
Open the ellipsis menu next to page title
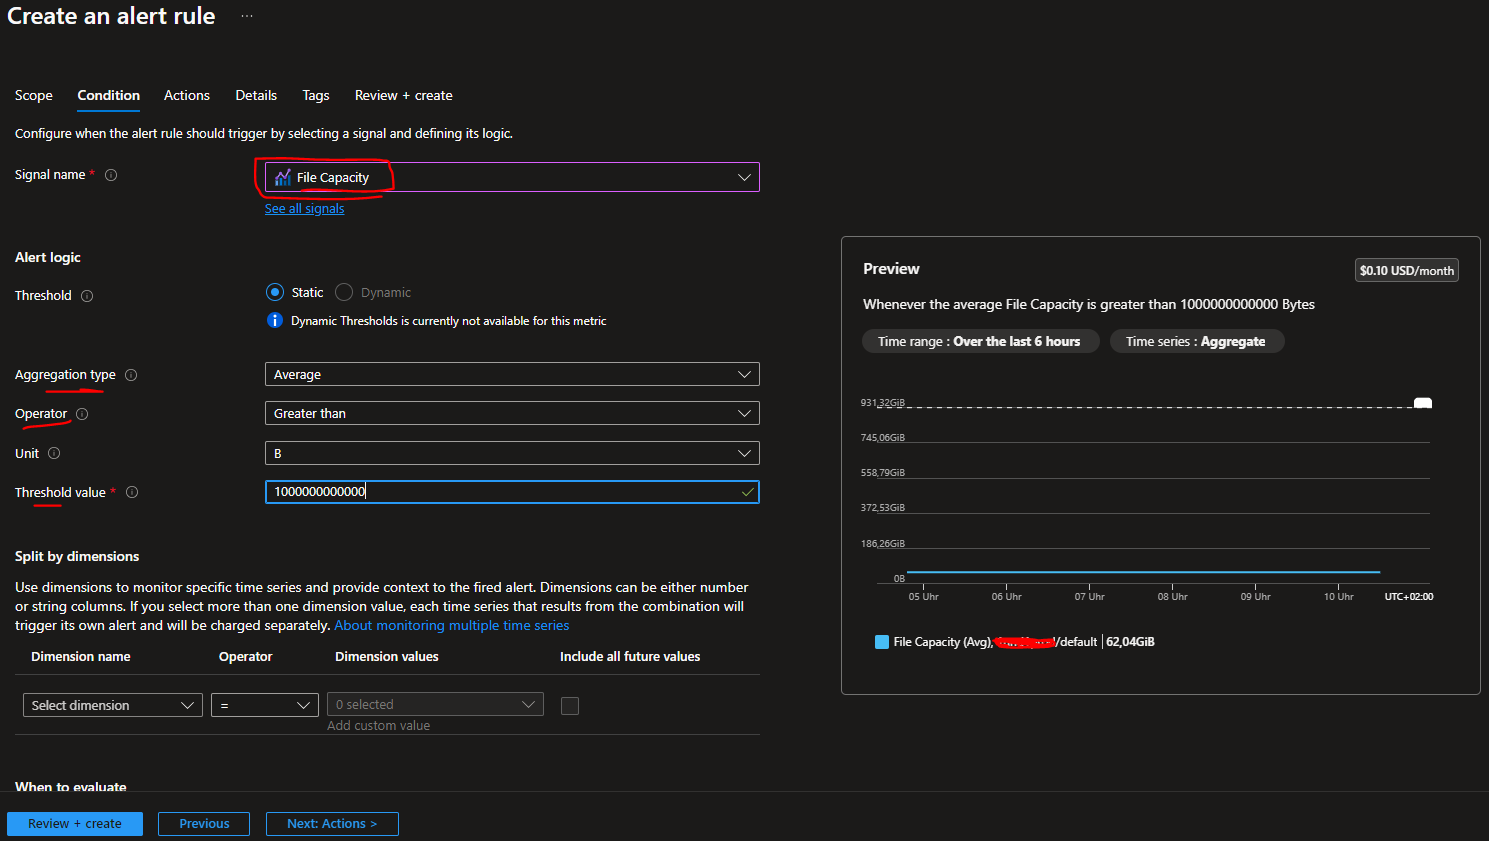tap(247, 16)
